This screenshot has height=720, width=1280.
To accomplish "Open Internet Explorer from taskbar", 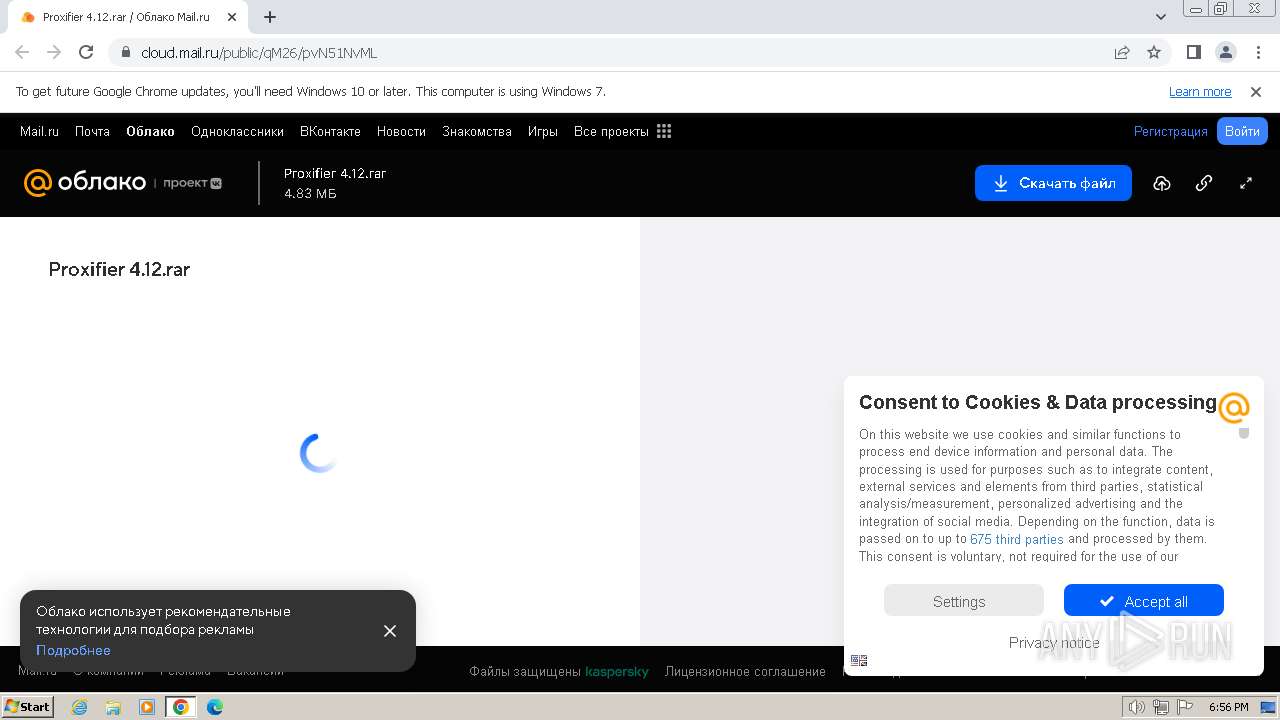I will point(79,707).
